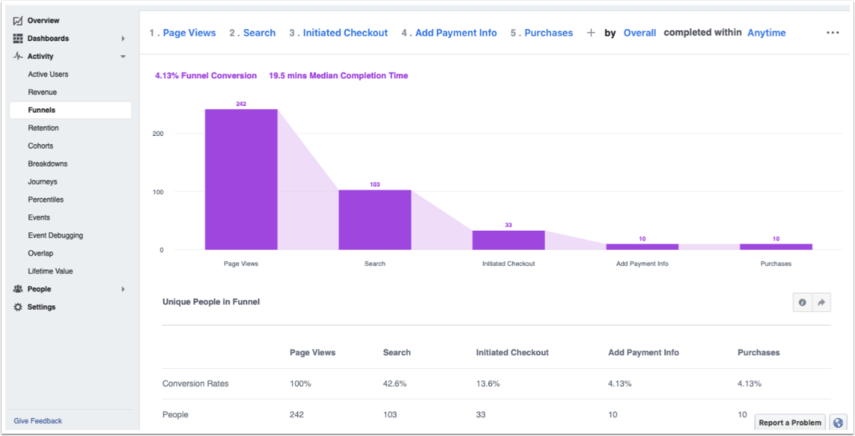Click the info icon above the table
The image size is (855, 436).
(802, 302)
